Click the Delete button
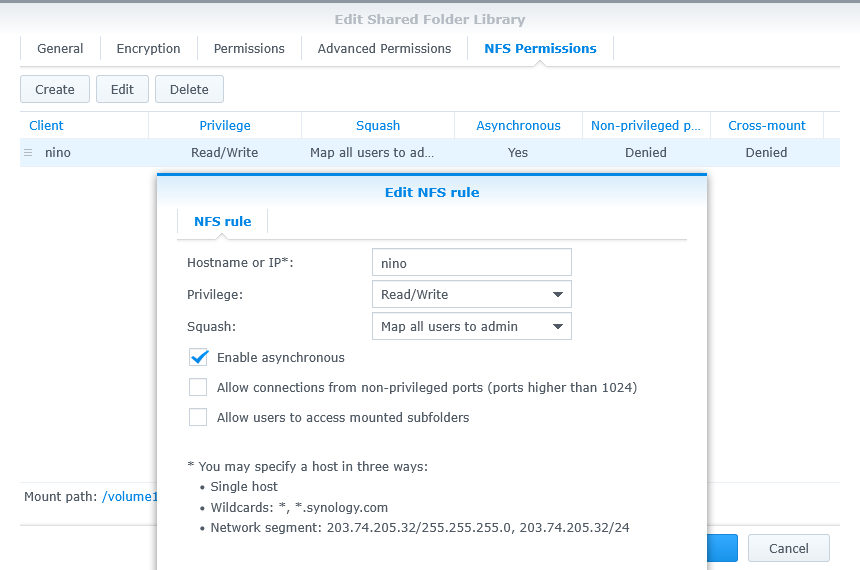This screenshot has width=860, height=570. coord(189,89)
